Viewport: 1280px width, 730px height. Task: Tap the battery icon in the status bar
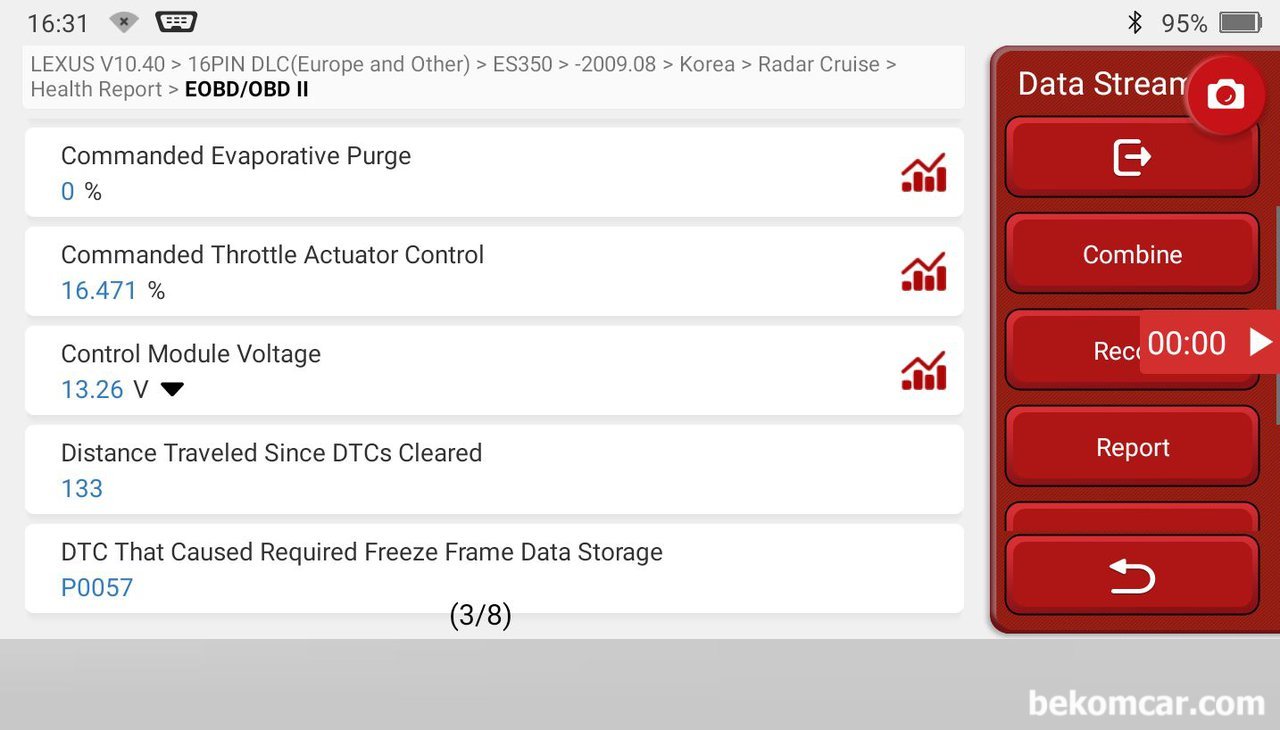[x=1240, y=22]
